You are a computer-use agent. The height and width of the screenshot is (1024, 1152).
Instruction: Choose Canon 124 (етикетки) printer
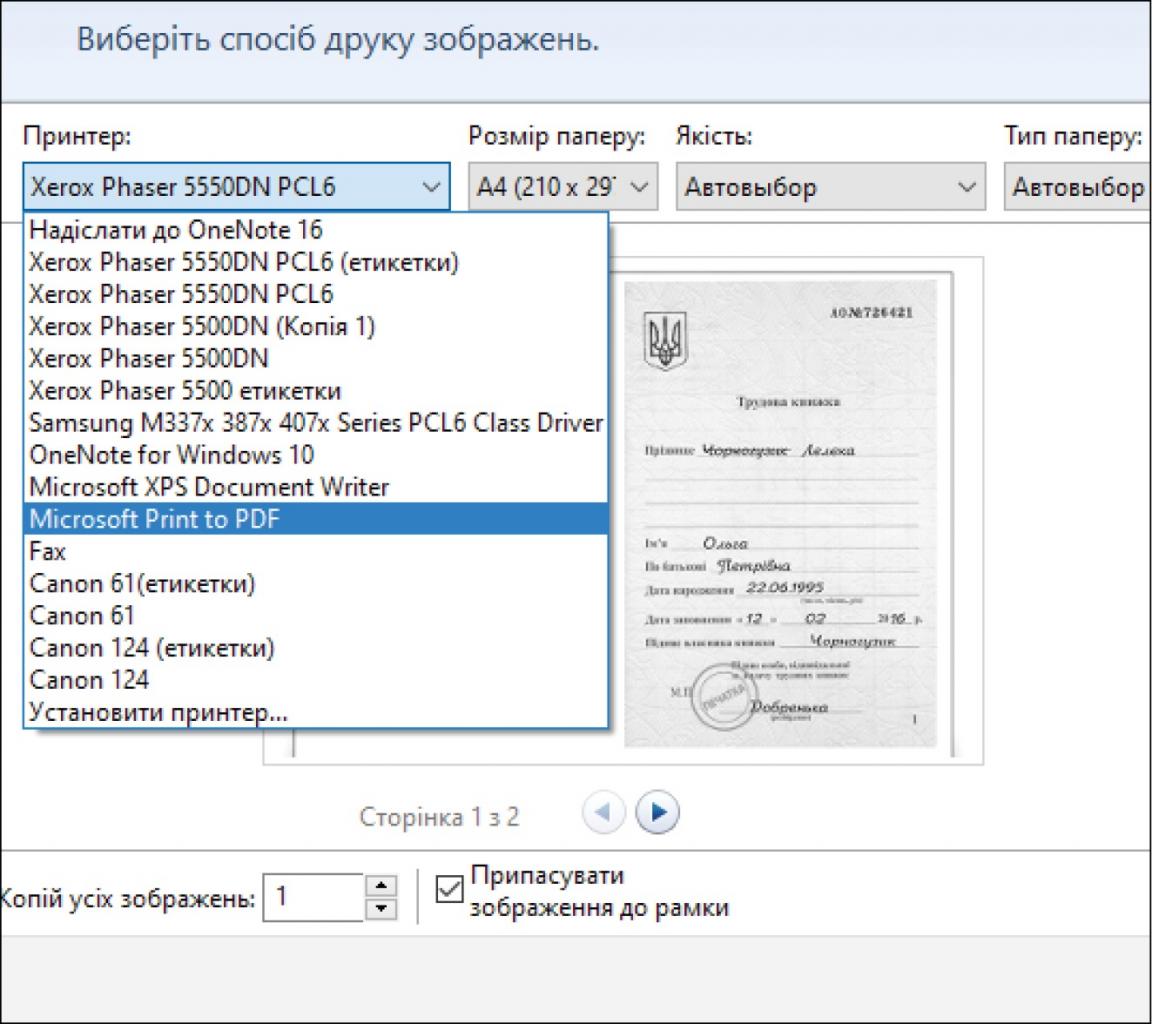[x=316, y=648]
